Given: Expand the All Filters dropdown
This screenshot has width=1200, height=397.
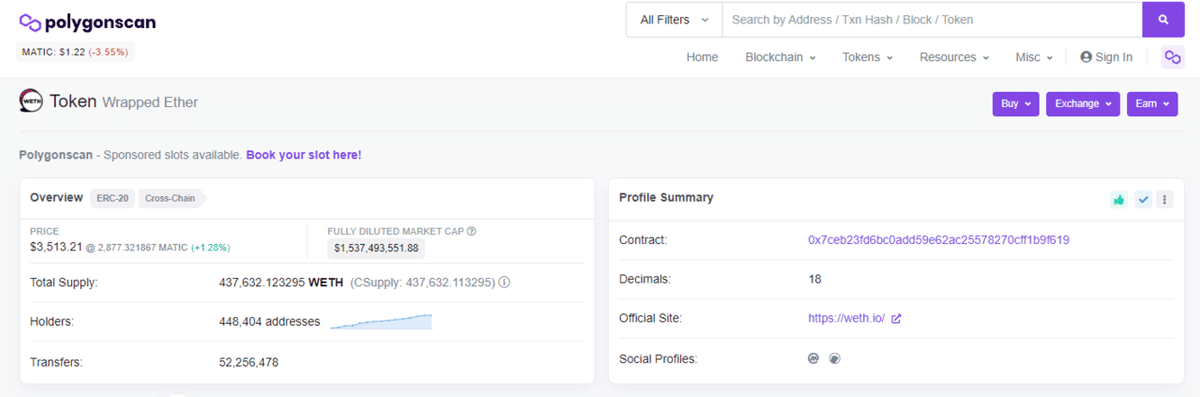Looking at the screenshot, I should (x=674, y=19).
